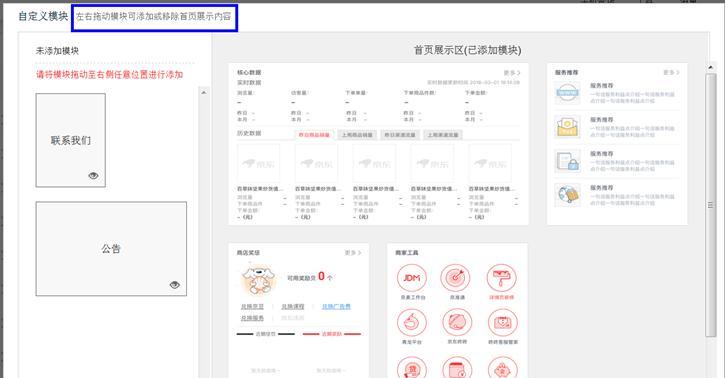725x378 pixels.
Task: Open the 青龙平台 tool icon
Action: (412, 322)
